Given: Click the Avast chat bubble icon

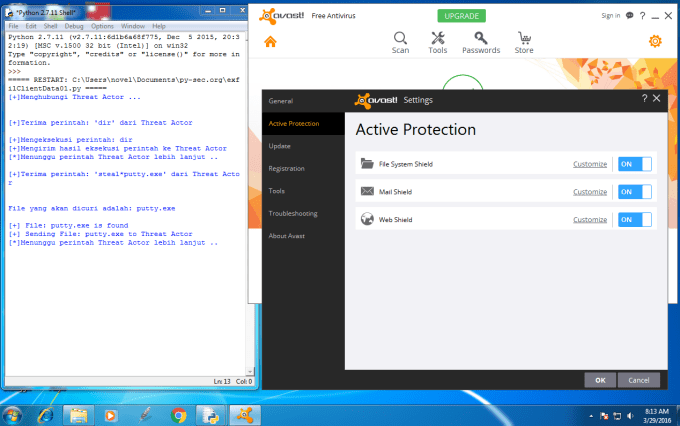Looking at the screenshot, I should [x=629, y=16].
